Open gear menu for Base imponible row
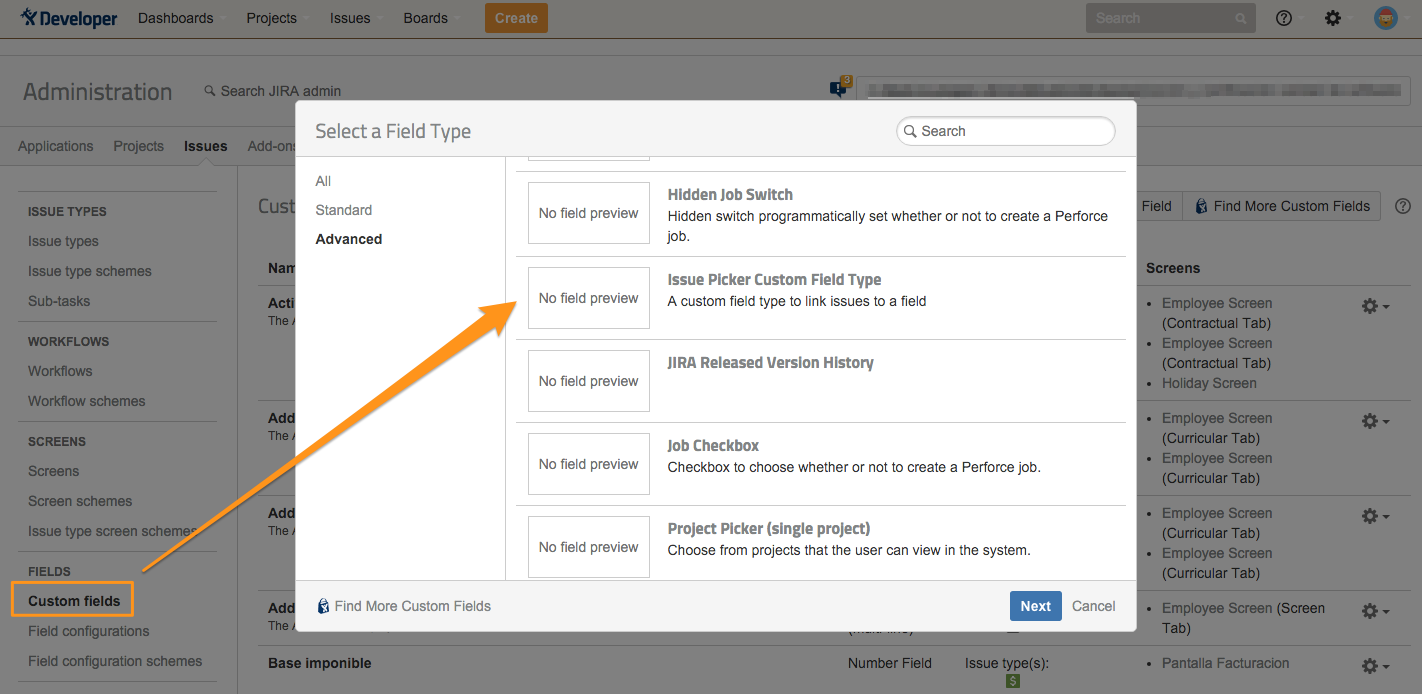 click(x=1376, y=666)
